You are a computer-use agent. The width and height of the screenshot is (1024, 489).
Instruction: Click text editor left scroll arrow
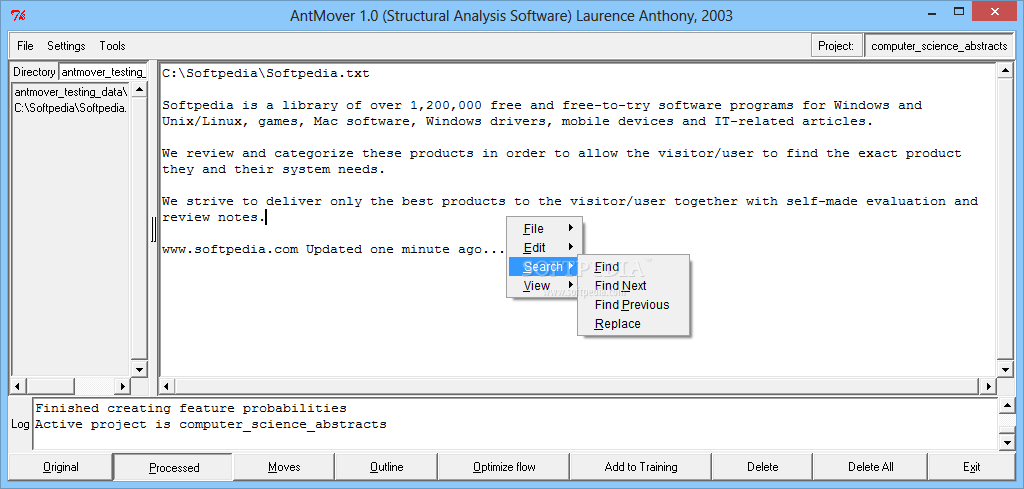pos(167,386)
